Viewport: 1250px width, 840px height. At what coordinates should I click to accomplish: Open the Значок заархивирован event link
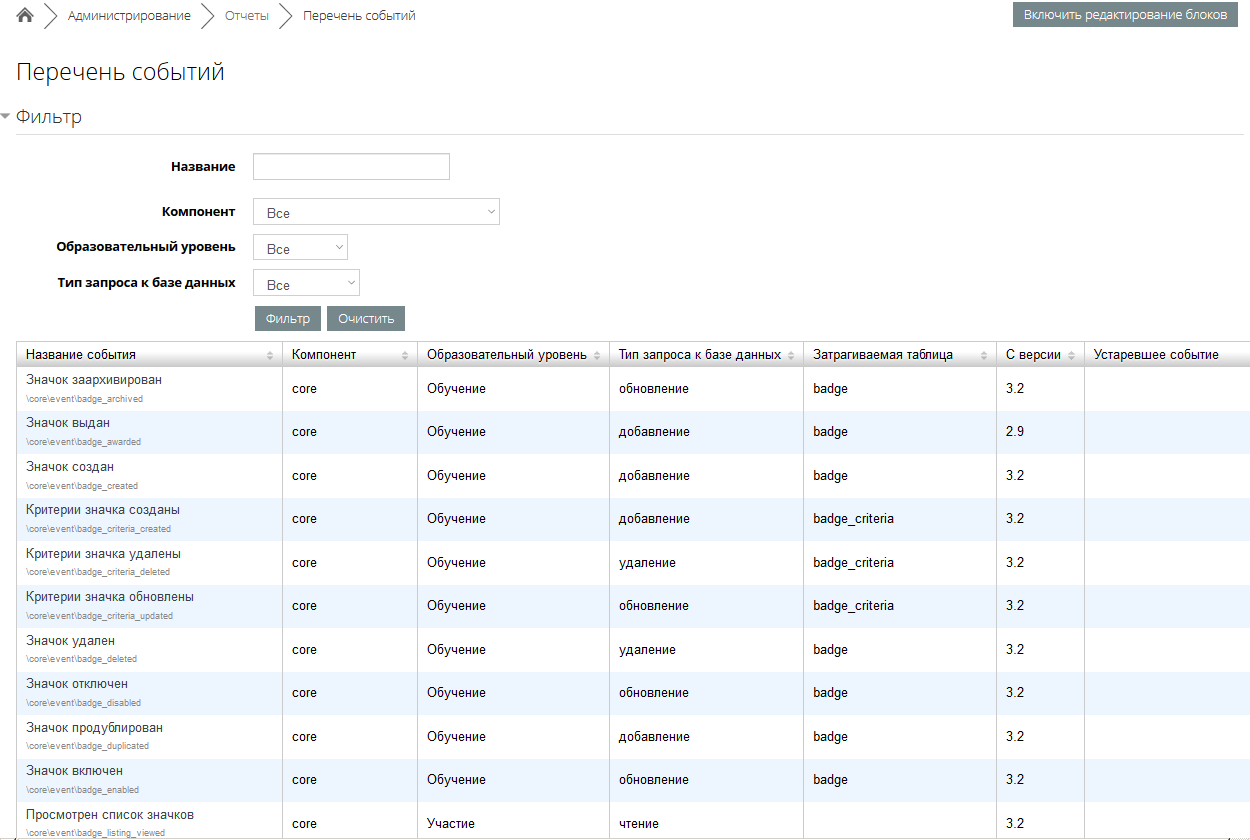click(94, 380)
